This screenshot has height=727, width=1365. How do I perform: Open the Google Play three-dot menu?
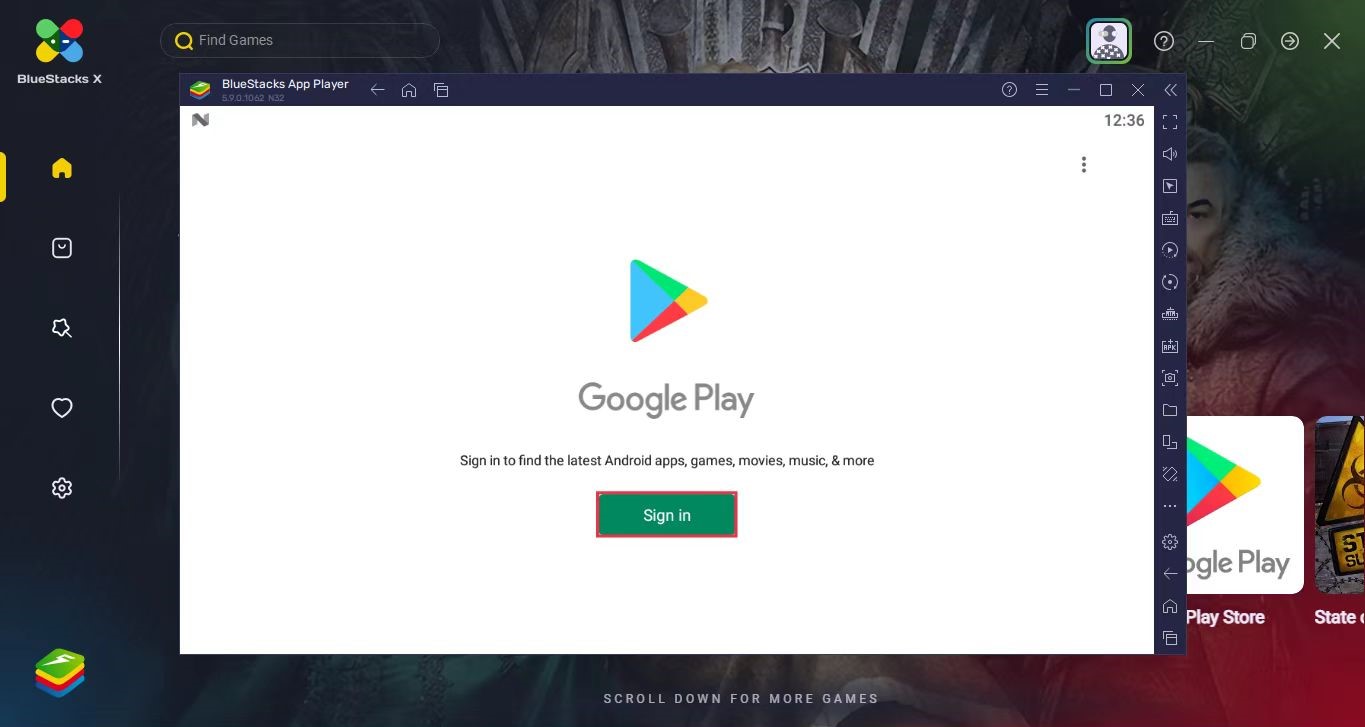pyautogui.click(x=1083, y=165)
